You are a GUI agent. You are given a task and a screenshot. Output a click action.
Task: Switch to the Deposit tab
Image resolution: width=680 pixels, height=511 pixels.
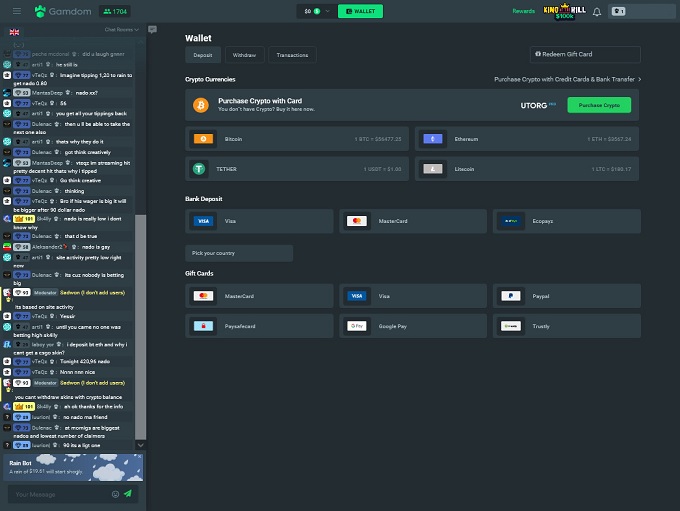pyautogui.click(x=203, y=55)
